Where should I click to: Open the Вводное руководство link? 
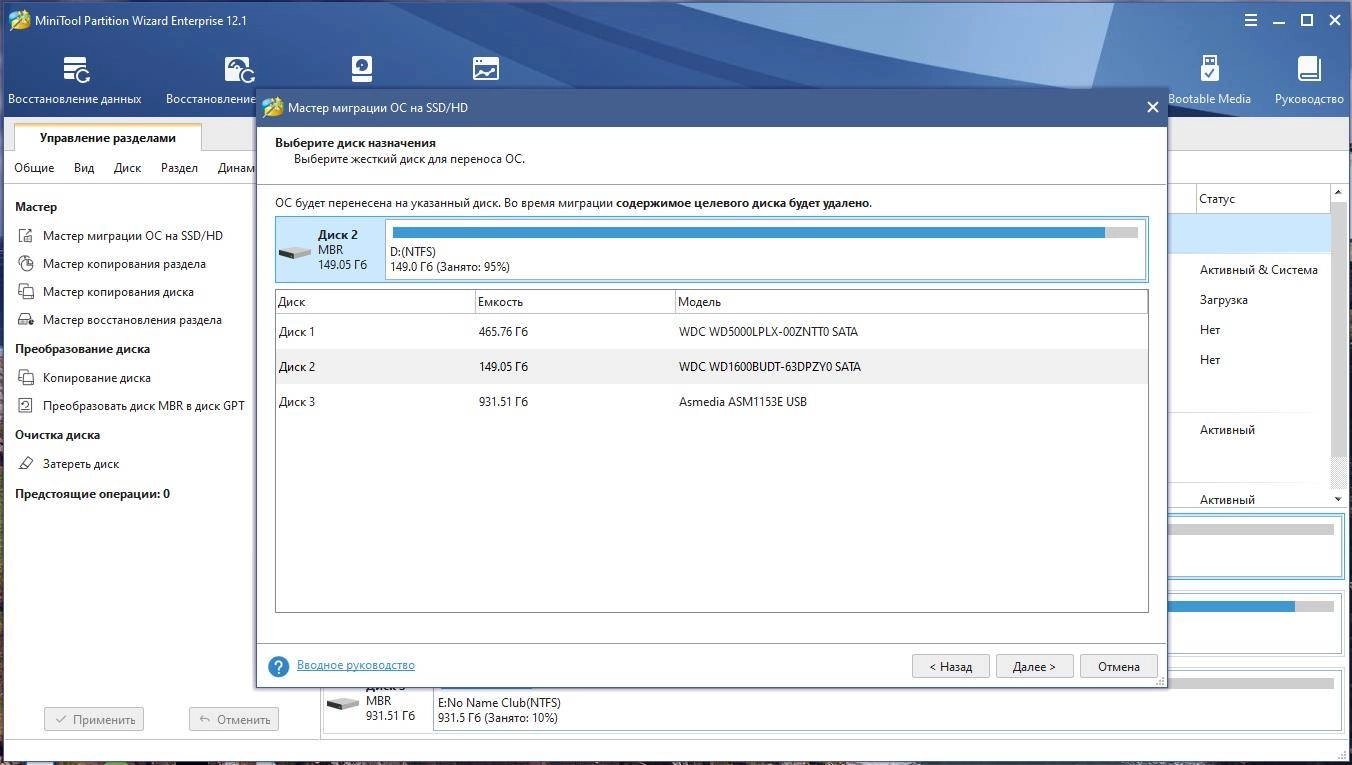coord(355,665)
